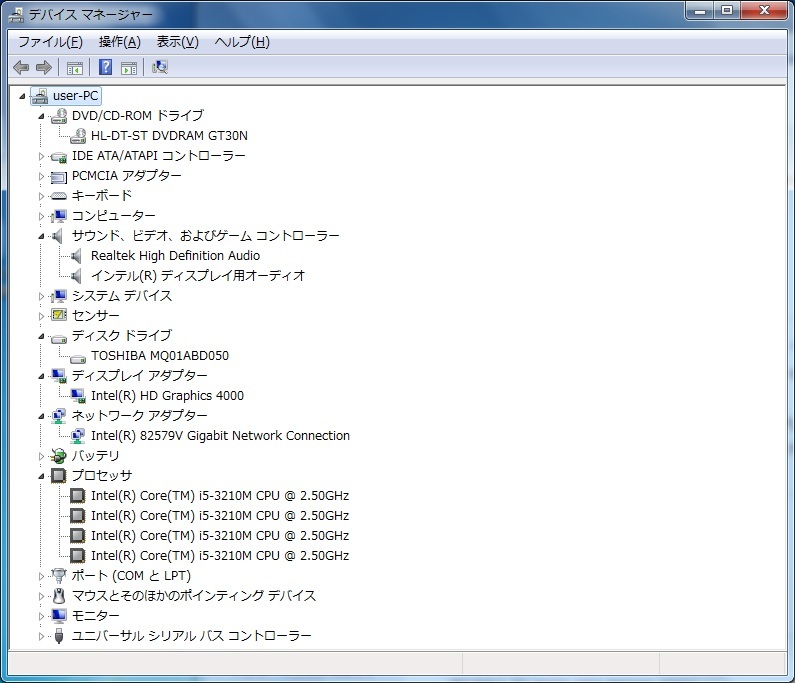This screenshot has height=683, width=795.
Task: Click the TOSHIBA MQ01ABD050 disk icon
Action: (x=78, y=357)
